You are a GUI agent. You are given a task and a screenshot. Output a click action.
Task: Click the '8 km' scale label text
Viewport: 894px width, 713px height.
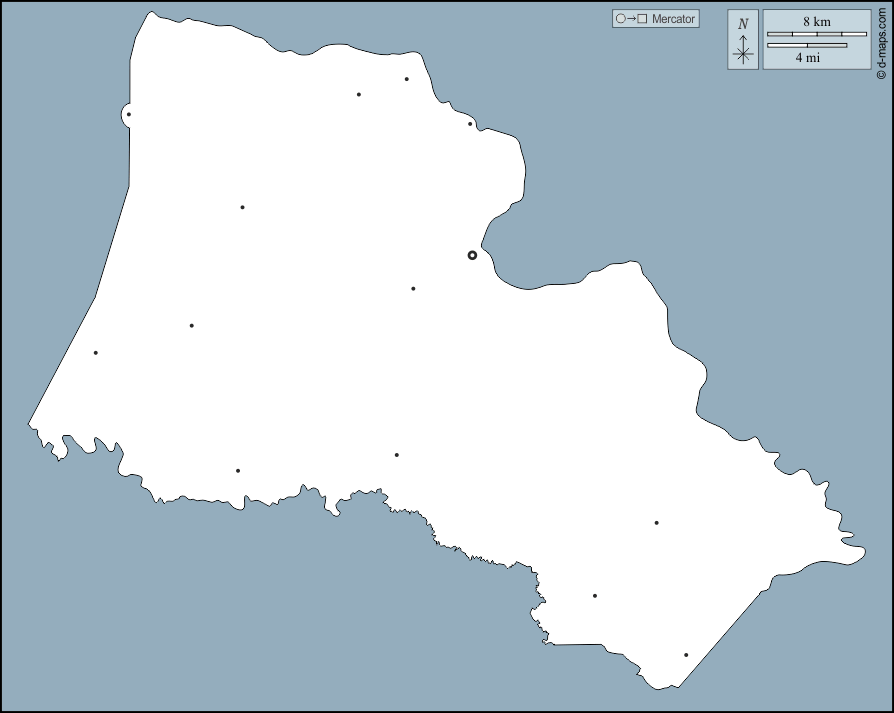tap(817, 22)
